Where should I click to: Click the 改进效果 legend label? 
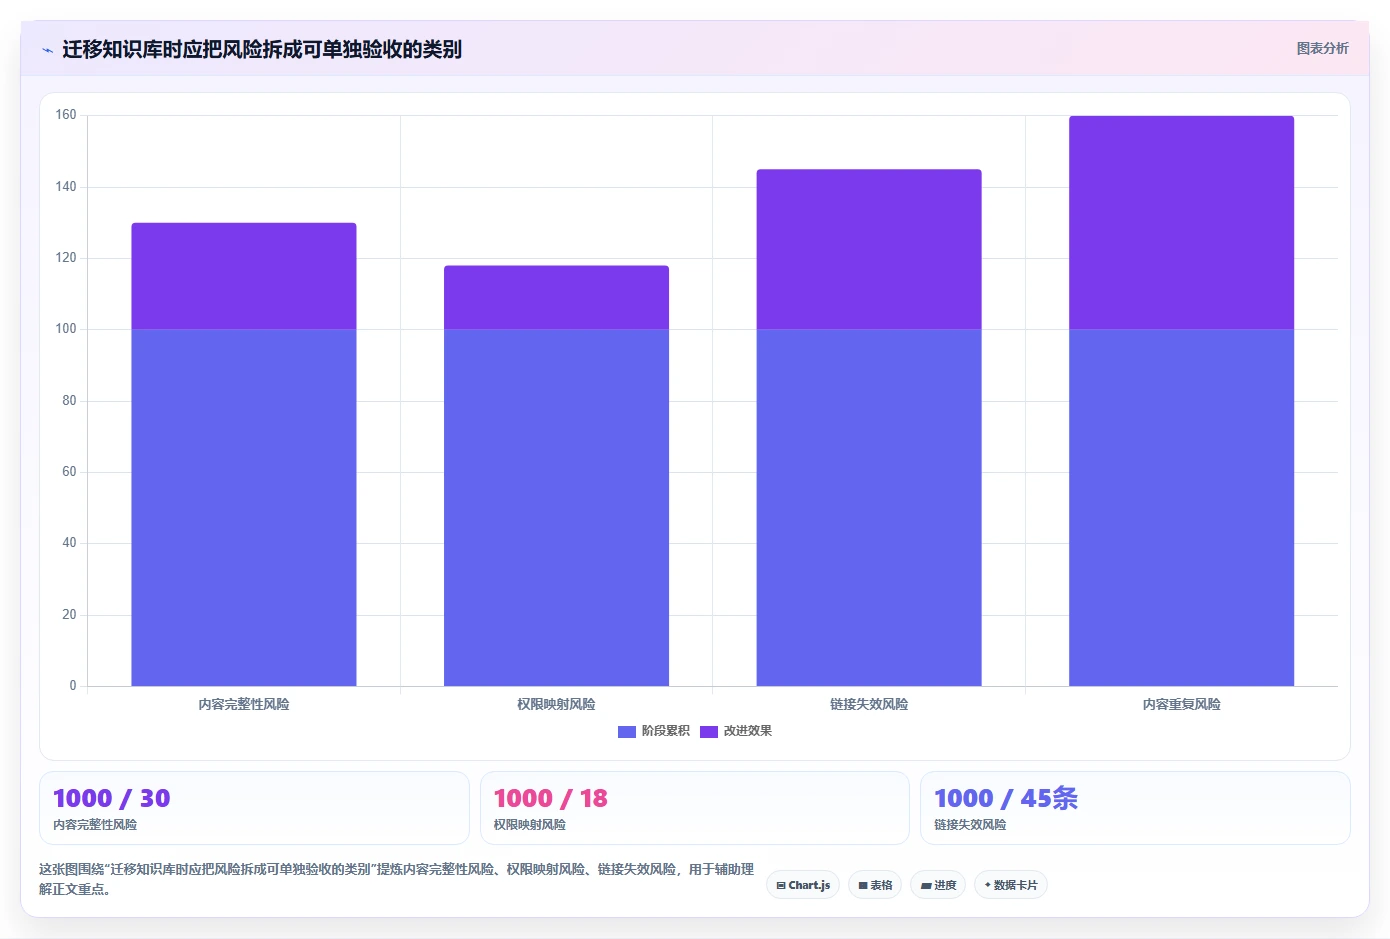coord(748,731)
